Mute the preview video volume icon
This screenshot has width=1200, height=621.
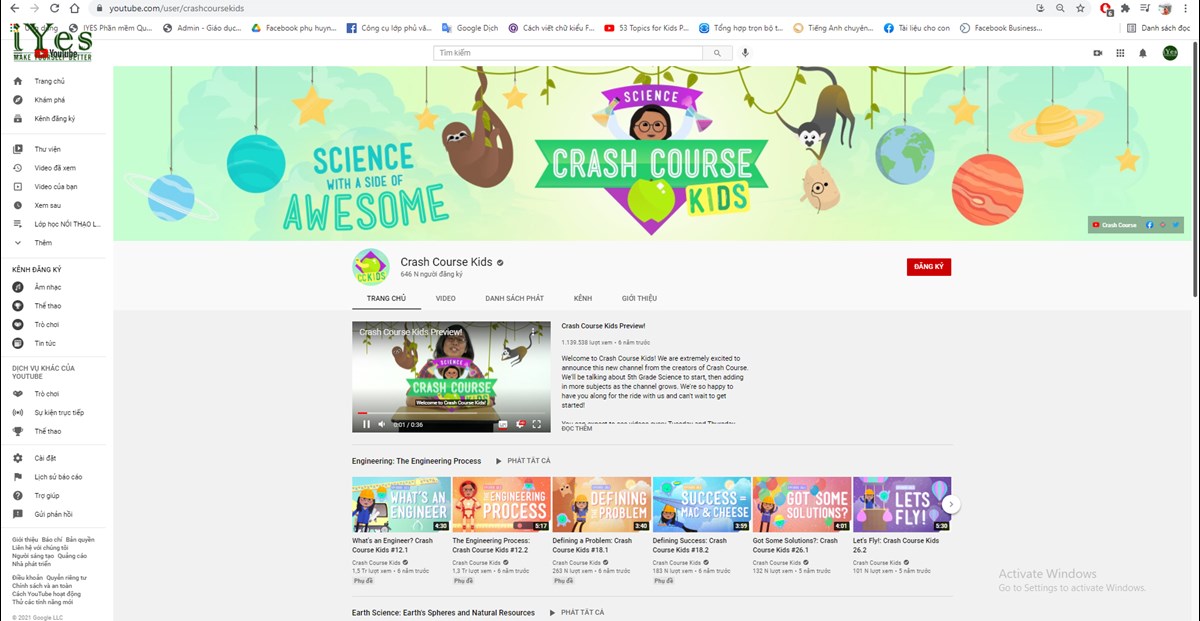coord(381,424)
